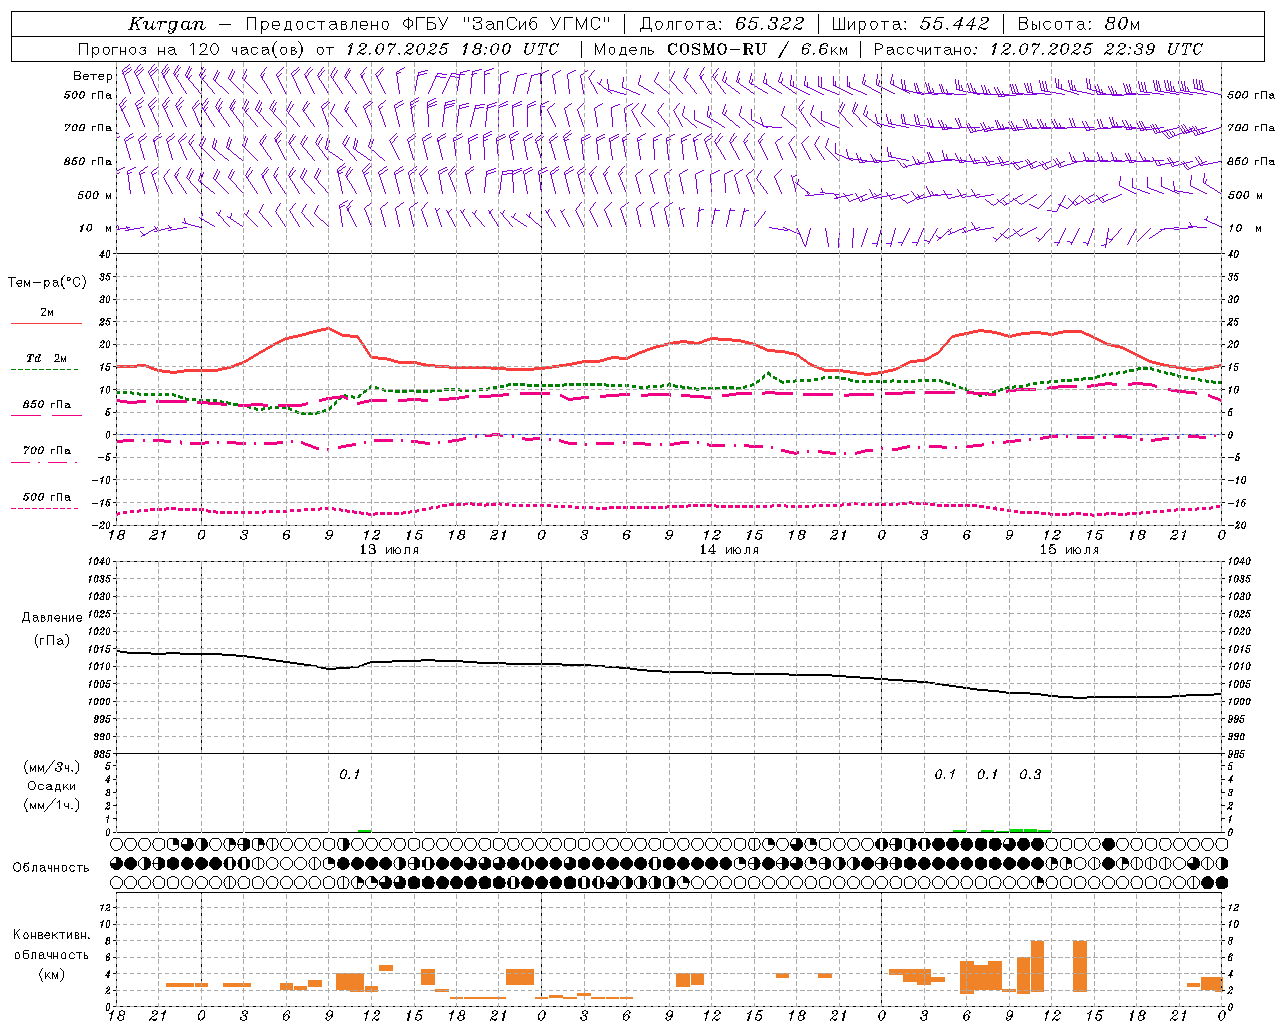This screenshot has height=1024, width=1280.
Task: Click the "Осадки" precipitation label
Action: pyautogui.click(x=51, y=786)
